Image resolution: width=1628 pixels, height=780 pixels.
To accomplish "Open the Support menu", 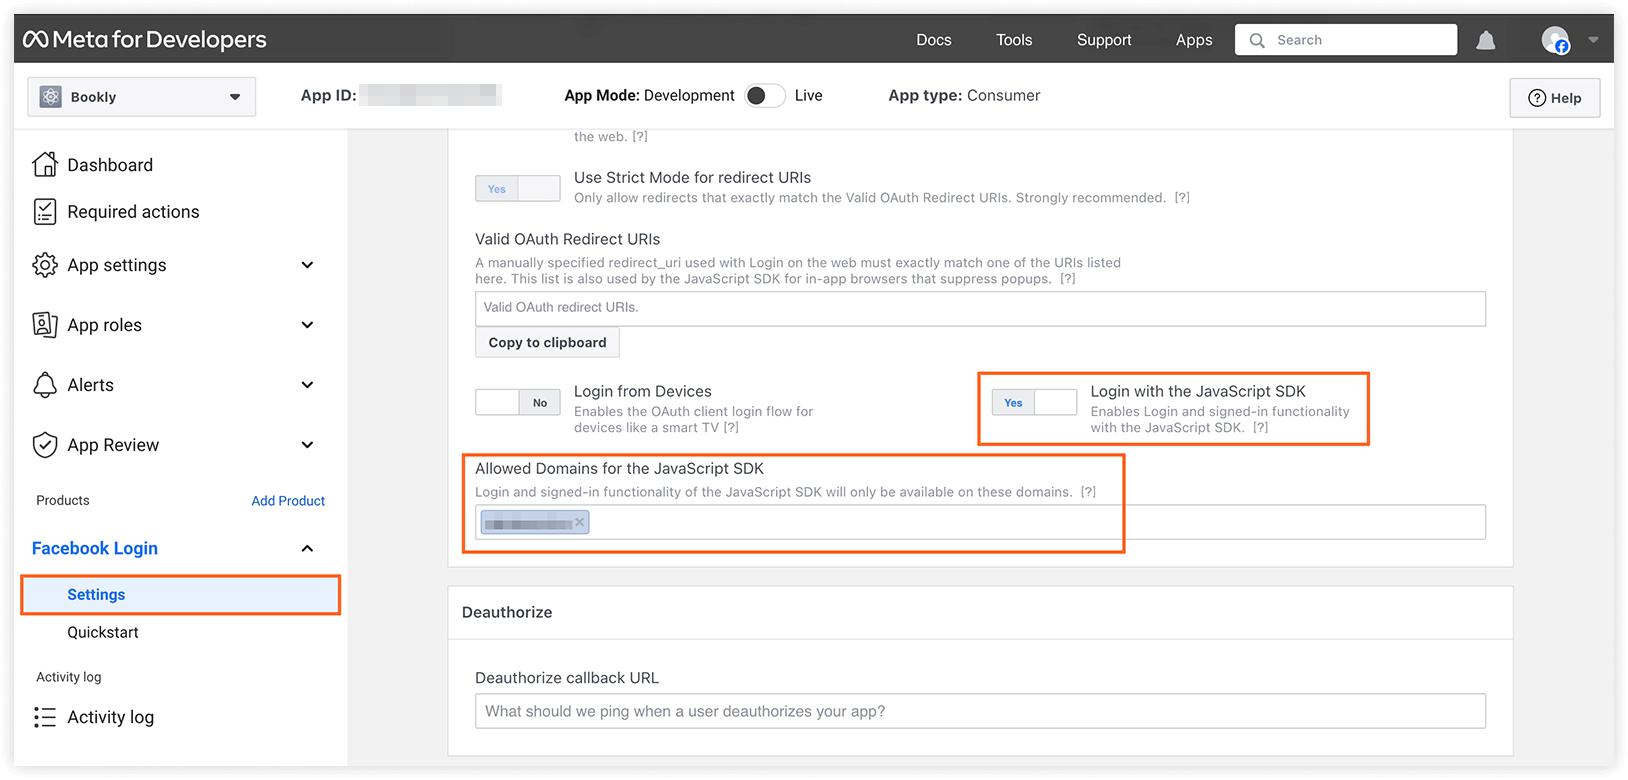I will click(x=1104, y=40).
